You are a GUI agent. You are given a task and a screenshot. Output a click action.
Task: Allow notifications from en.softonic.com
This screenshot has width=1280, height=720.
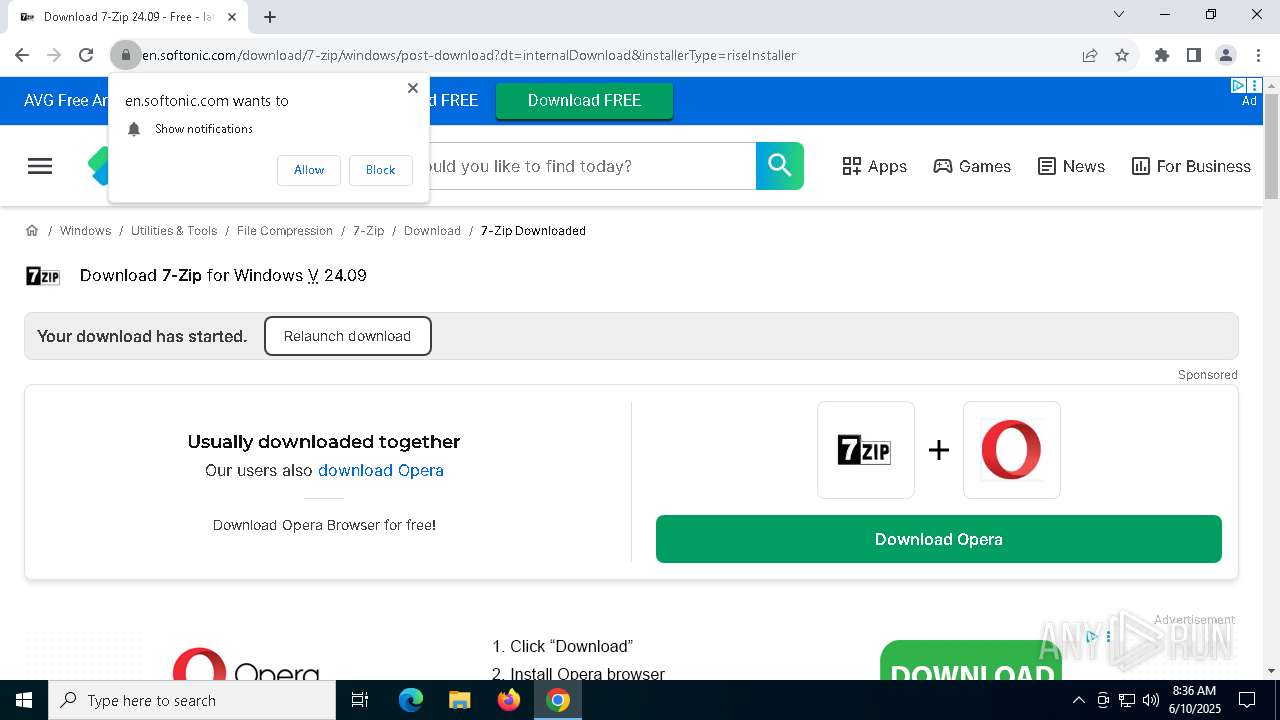309,170
